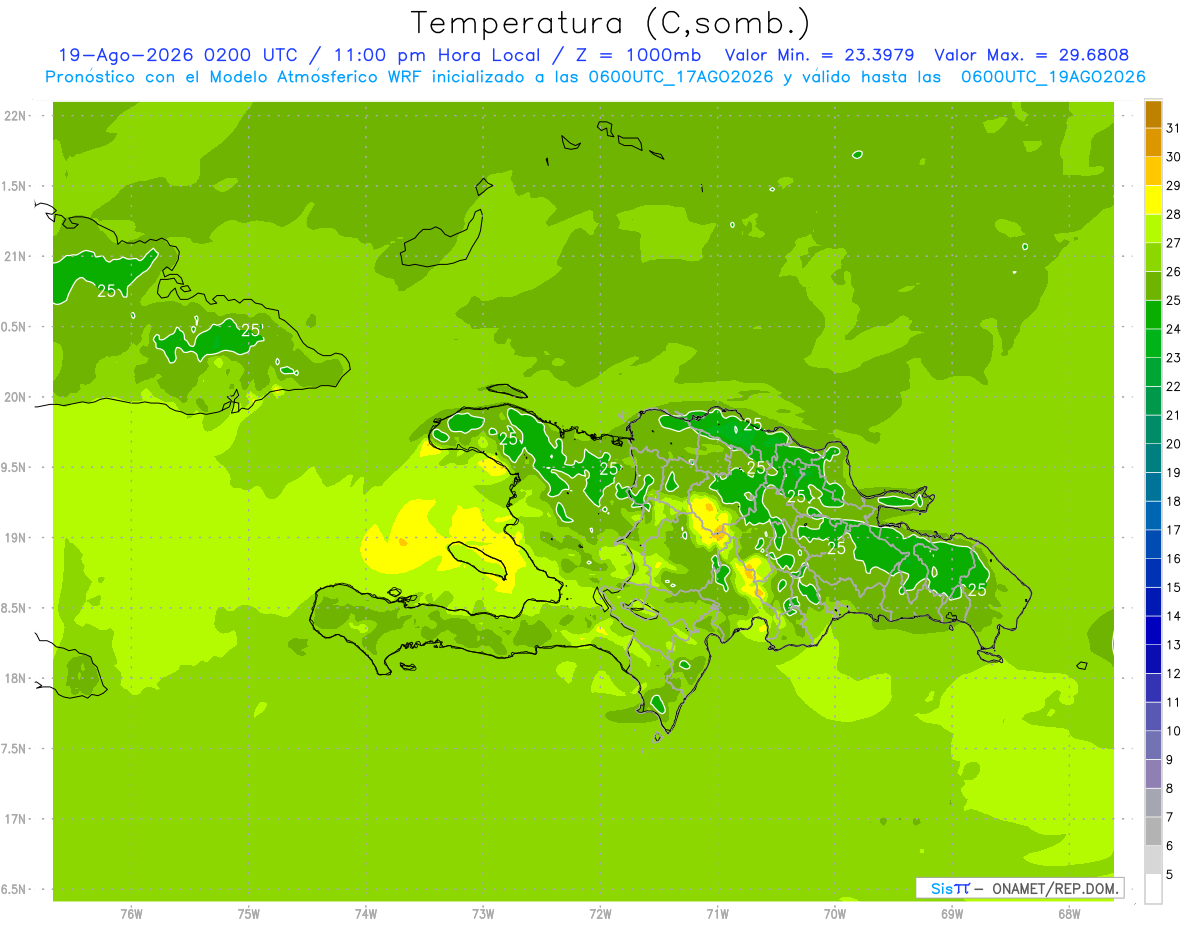The width and height of the screenshot is (1200, 927).
Task: Click the "76W" longitude axis label
Action: [131, 914]
